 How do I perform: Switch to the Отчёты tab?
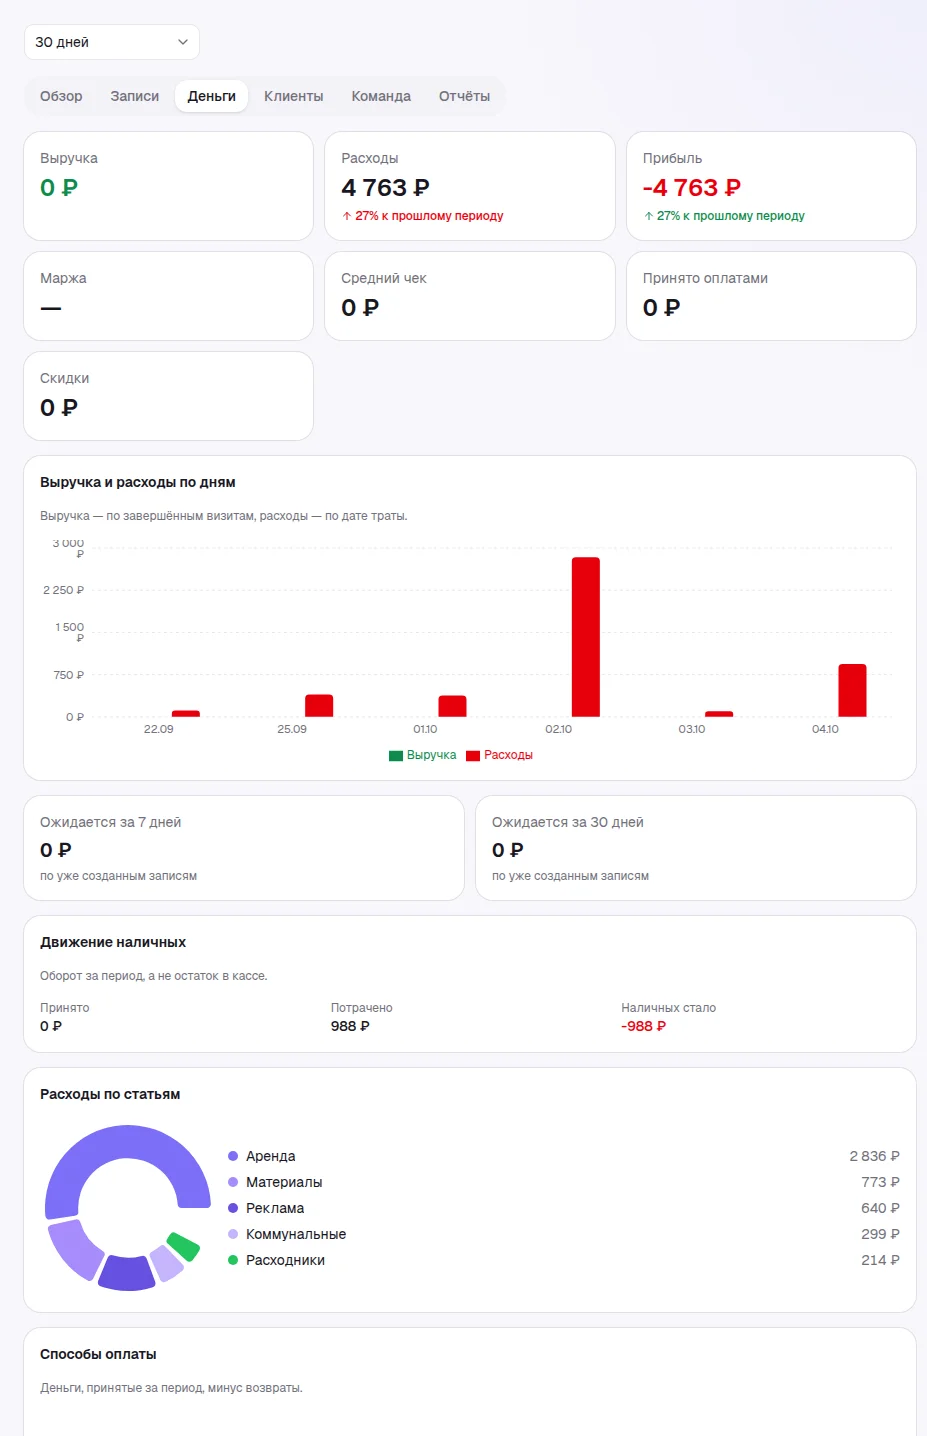point(464,96)
